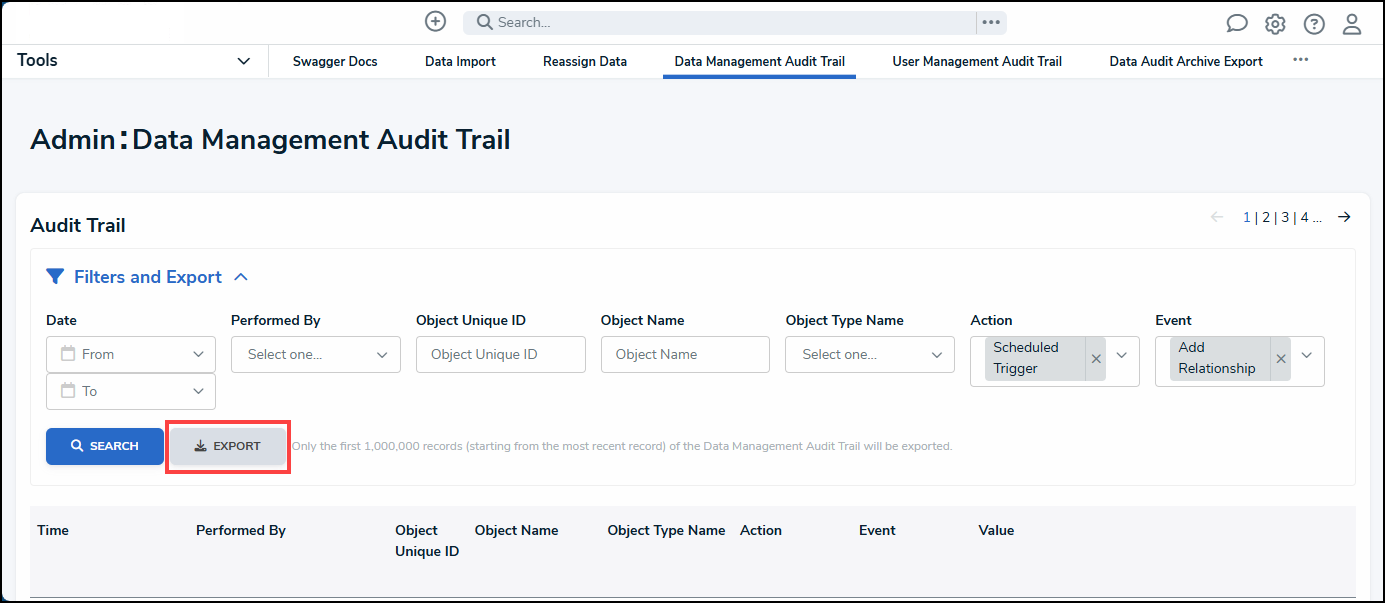Collapse the Filters and Export section

coord(241,277)
